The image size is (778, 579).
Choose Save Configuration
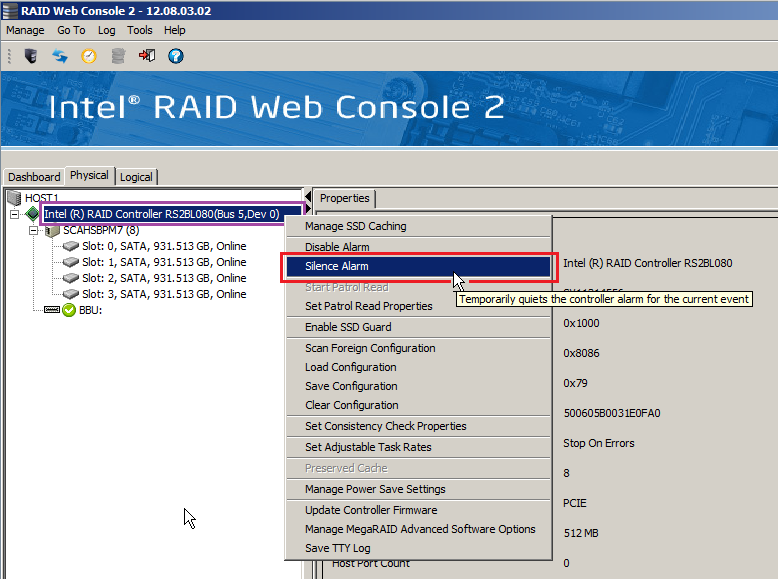click(418, 386)
